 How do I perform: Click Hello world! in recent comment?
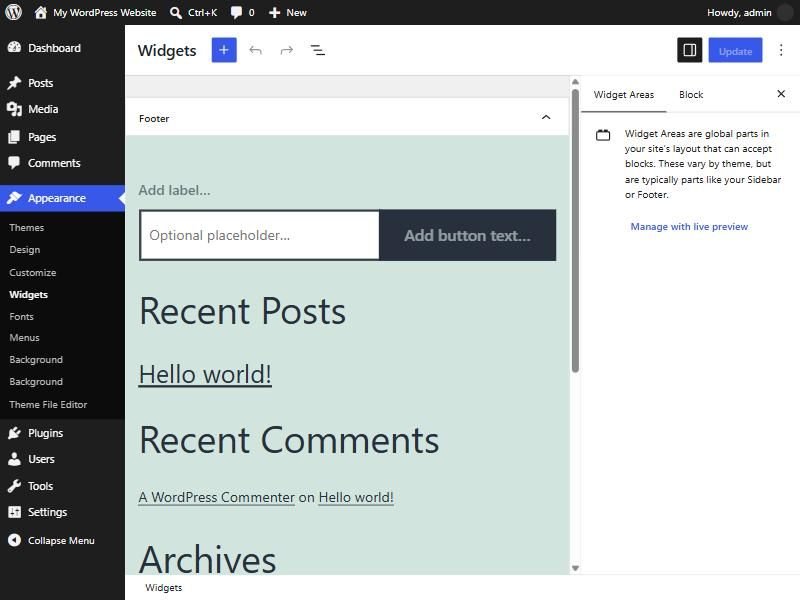pyautogui.click(x=356, y=497)
